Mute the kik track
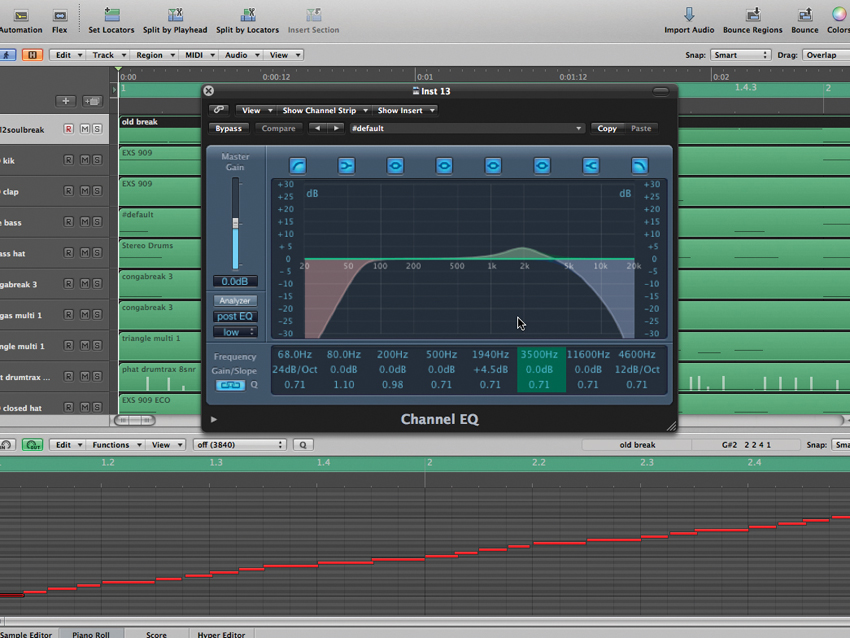This screenshot has width=850, height=638. tap(85, 160)
